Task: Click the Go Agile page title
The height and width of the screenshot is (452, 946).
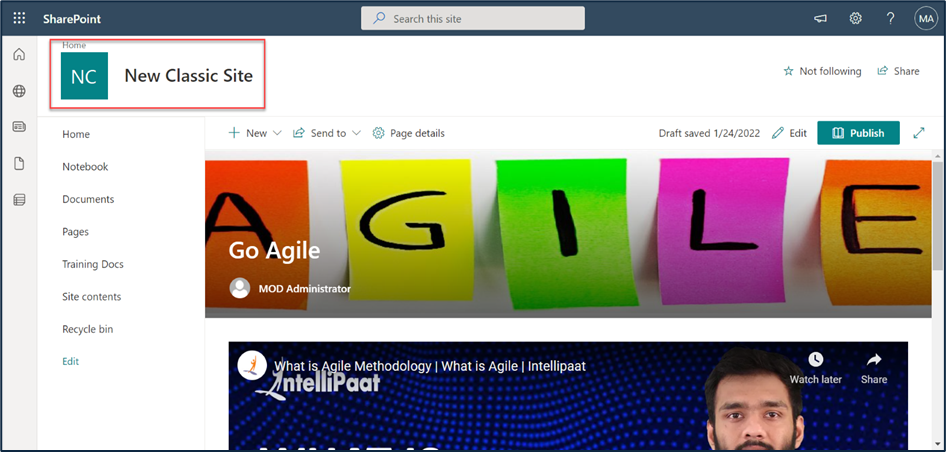Action: 274,250
